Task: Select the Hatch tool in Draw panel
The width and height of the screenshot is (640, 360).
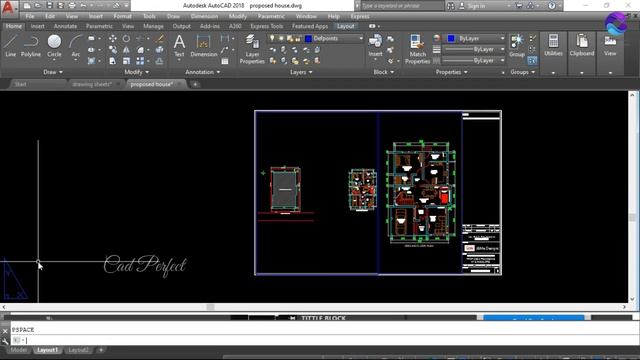Action: [x=91, y=61]
